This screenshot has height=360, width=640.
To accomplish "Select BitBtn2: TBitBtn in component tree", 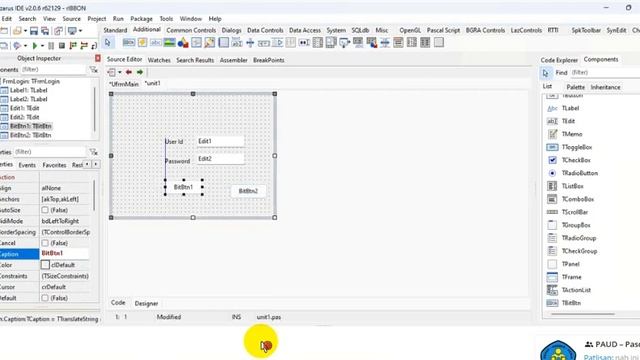I will (31, 135).
